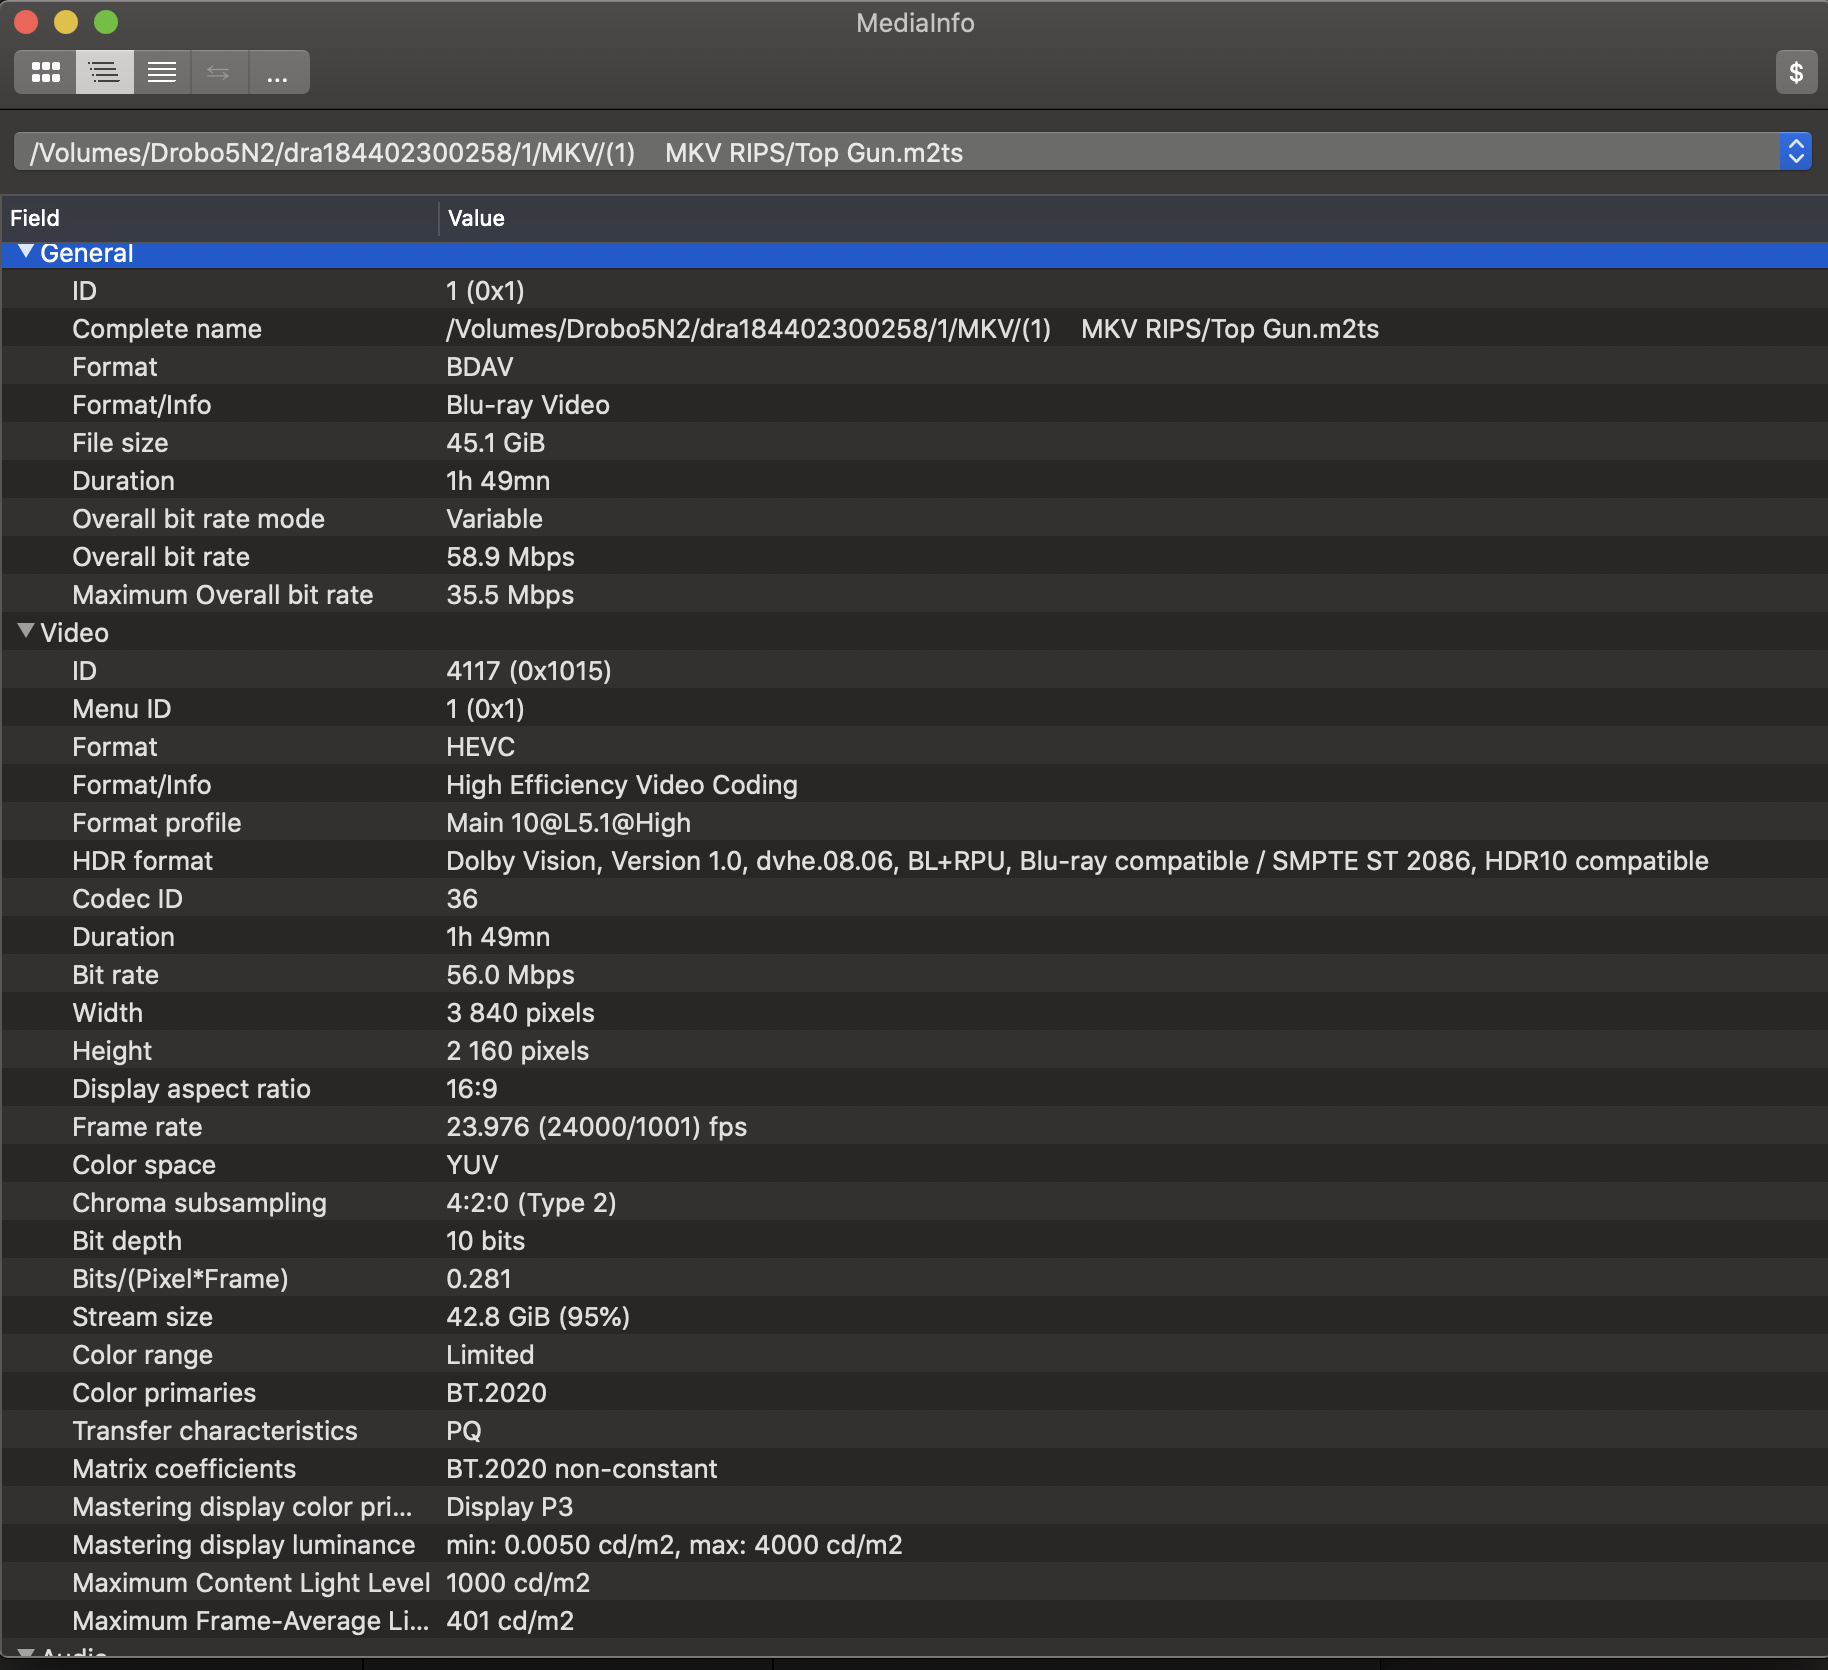The width and height of the screenshot is (1828, 1670).
Task: Switch to plain text view icon
Action: tap(162, 72)
